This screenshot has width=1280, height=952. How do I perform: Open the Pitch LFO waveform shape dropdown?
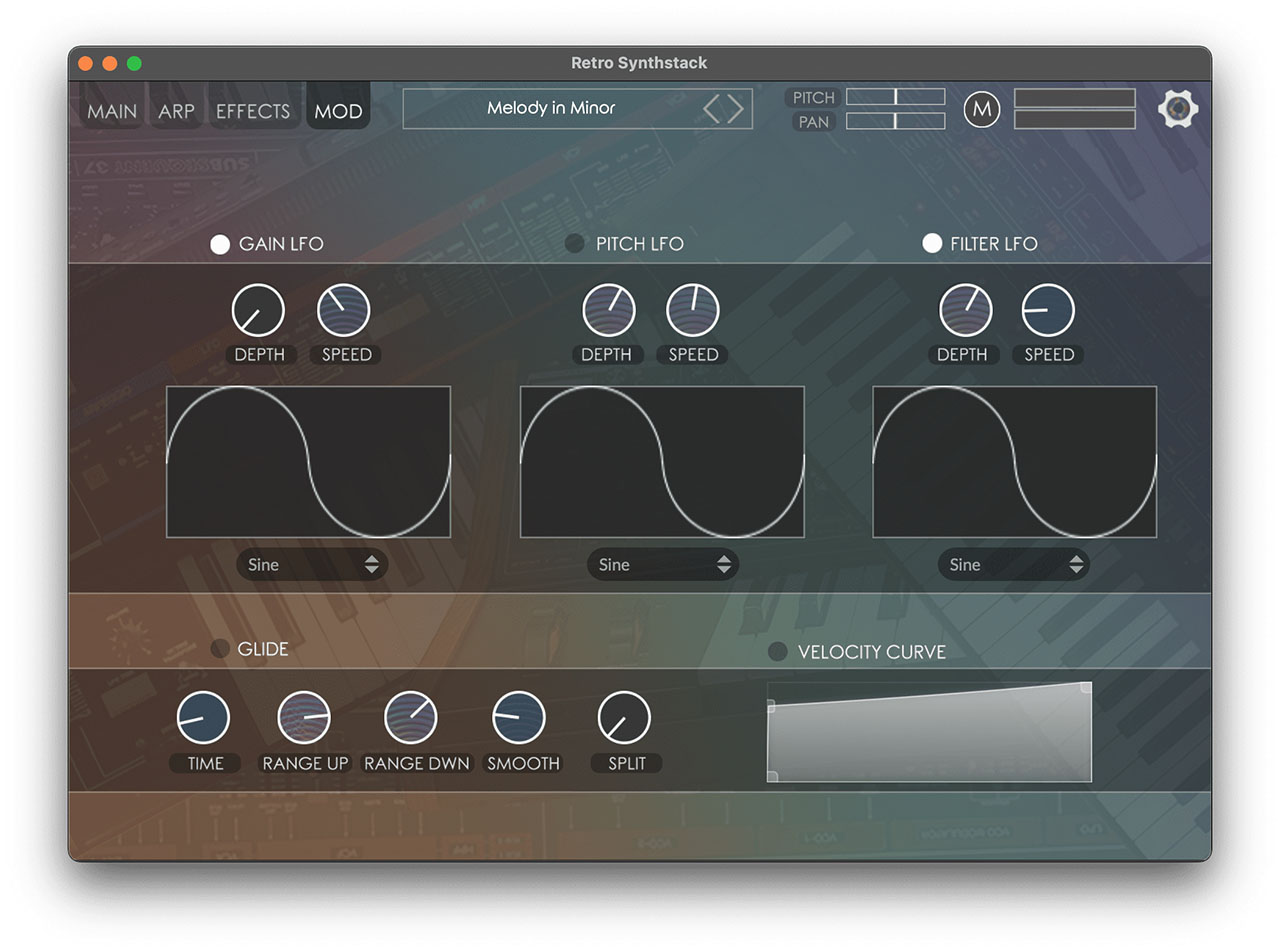[x=662, y=565]
